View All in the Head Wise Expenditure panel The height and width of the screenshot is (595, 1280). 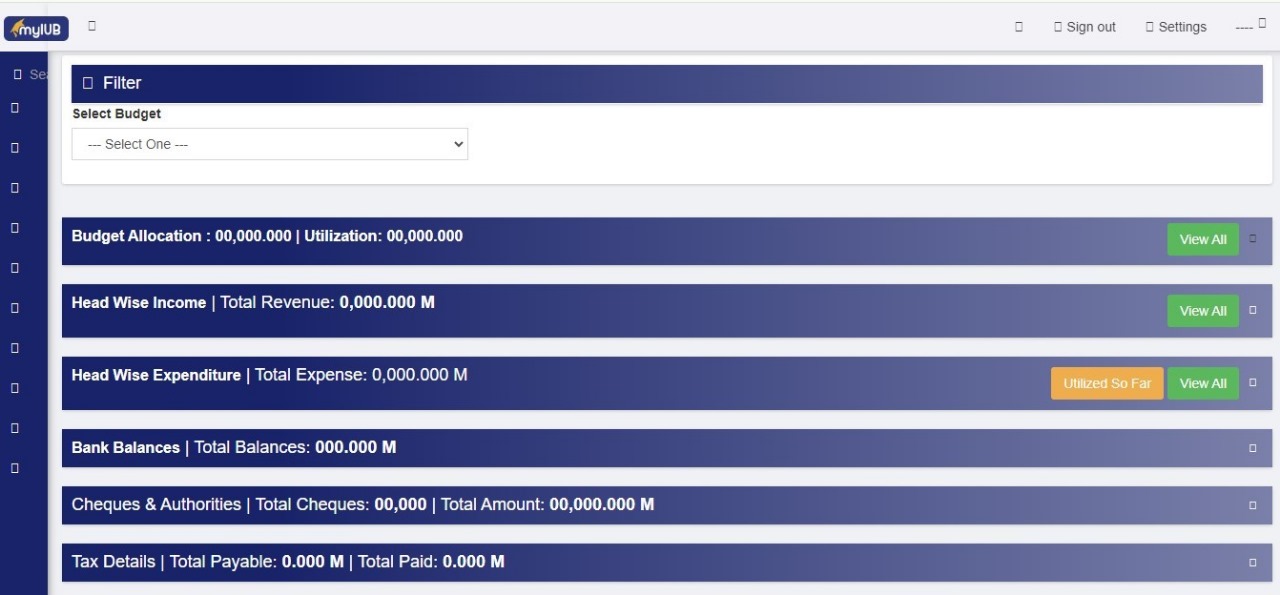(1203, 383)
